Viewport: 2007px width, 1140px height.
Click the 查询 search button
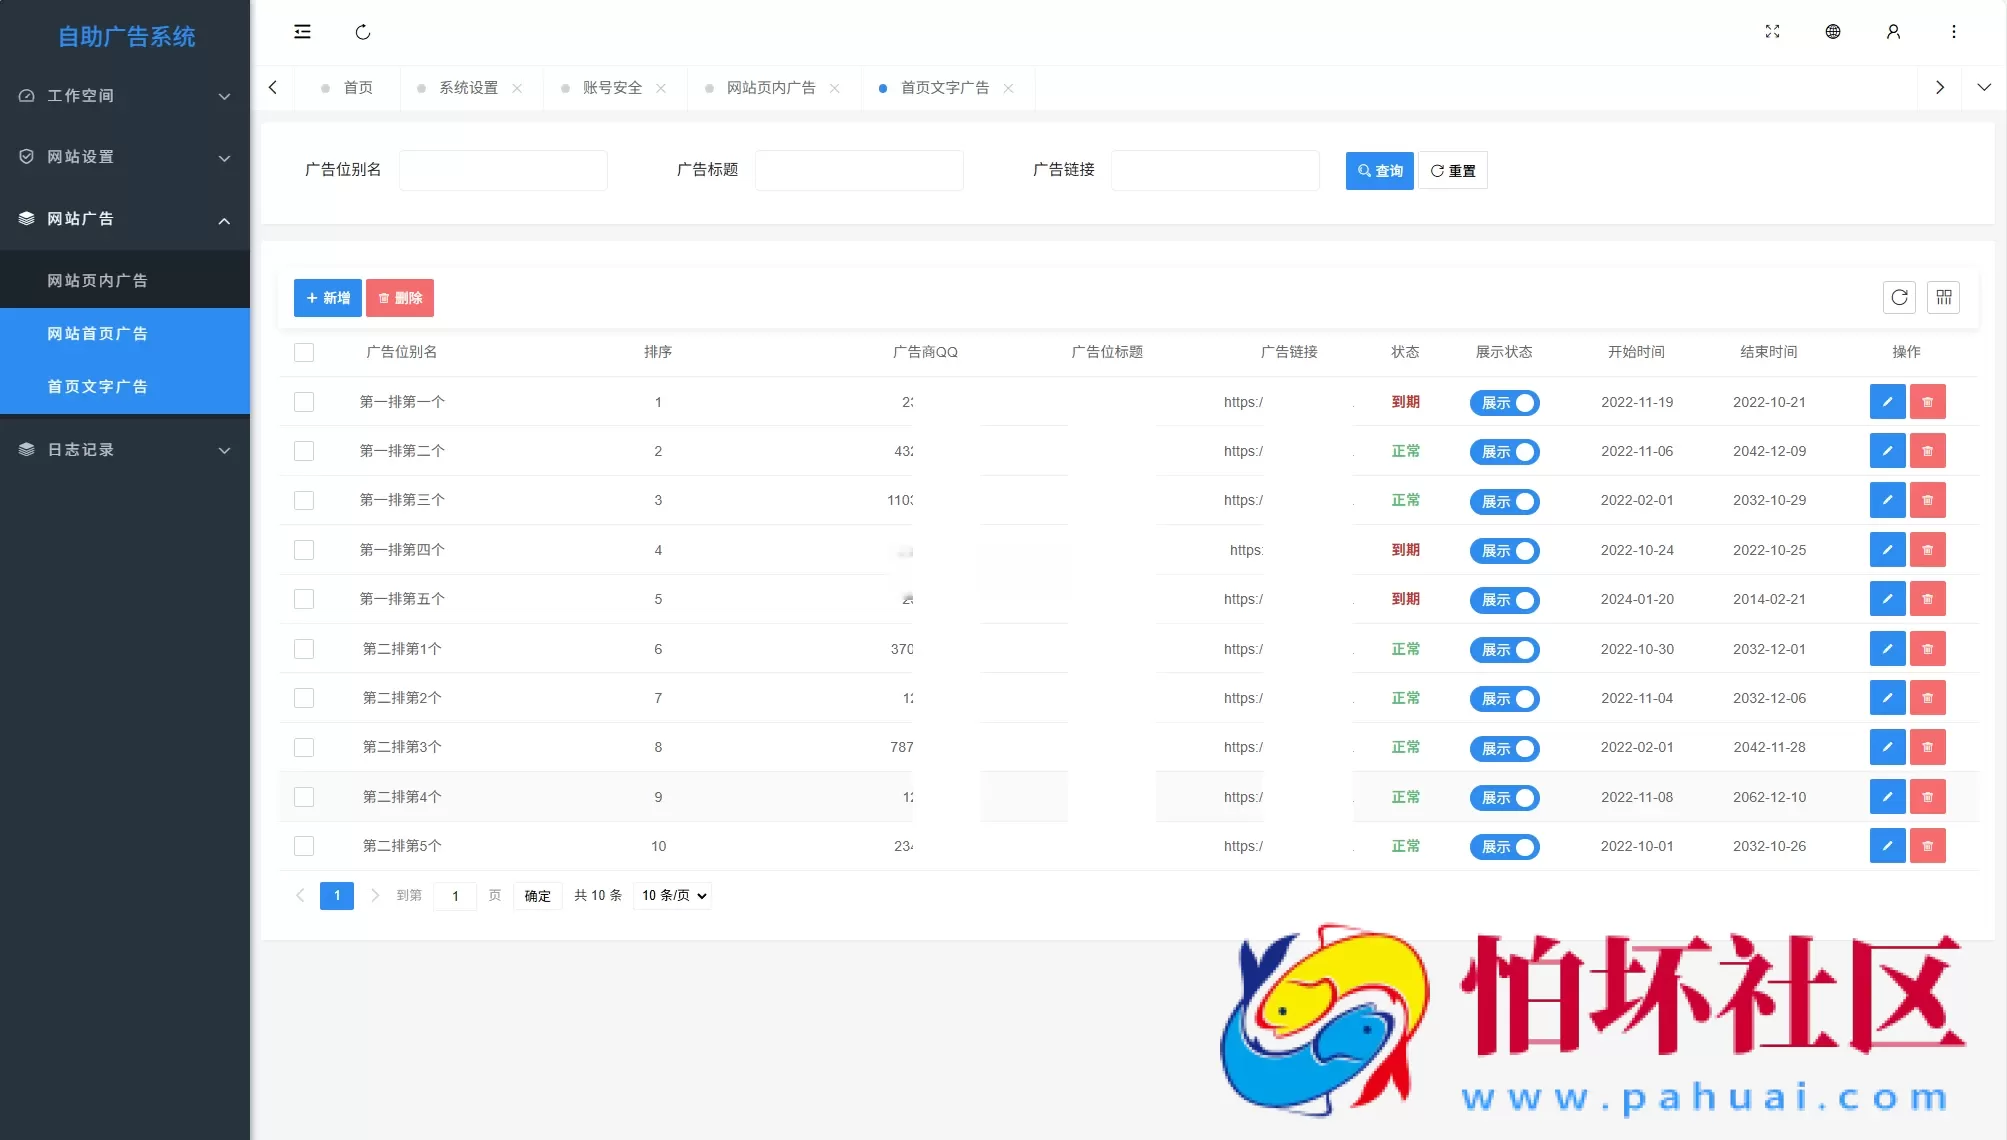(1379, 170)
